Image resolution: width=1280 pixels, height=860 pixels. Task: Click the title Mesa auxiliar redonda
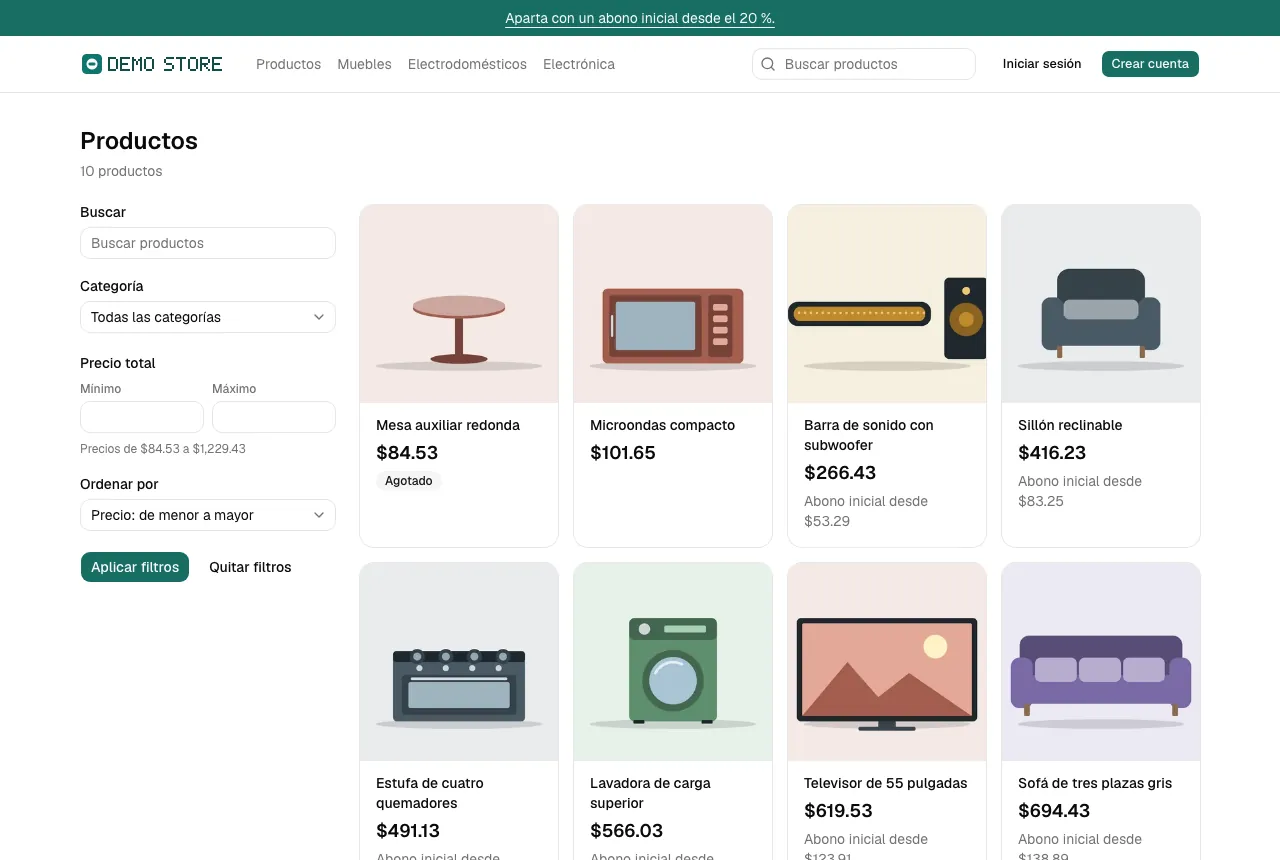448,425
